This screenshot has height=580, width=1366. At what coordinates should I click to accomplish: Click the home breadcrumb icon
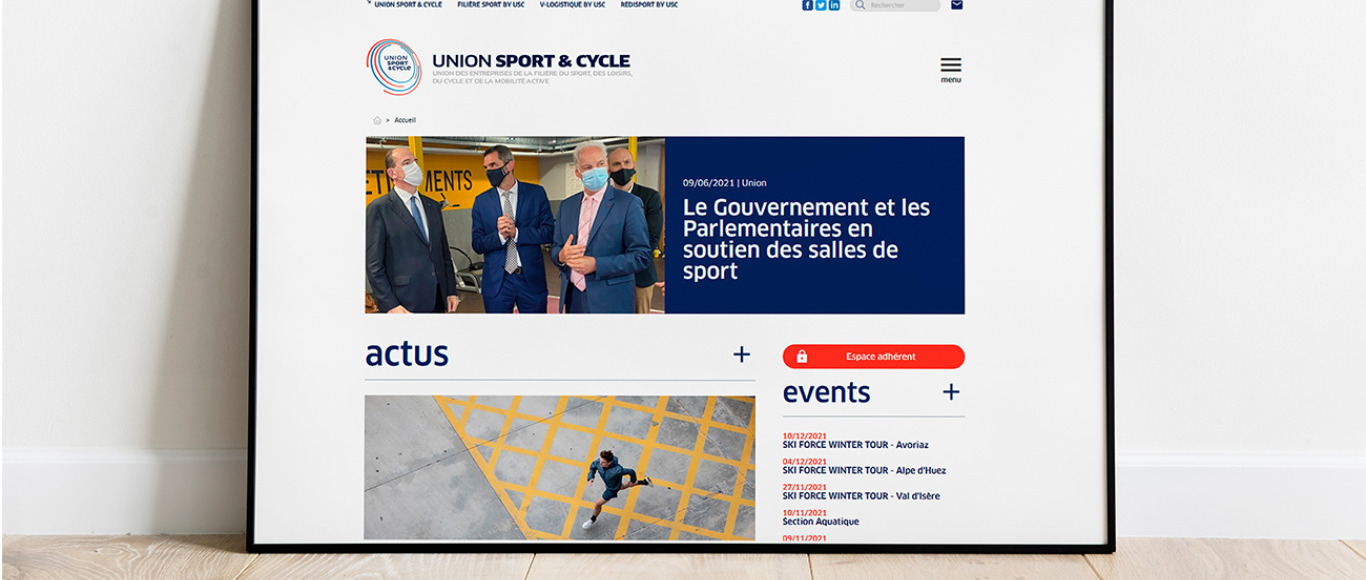(x=377, y=120)
